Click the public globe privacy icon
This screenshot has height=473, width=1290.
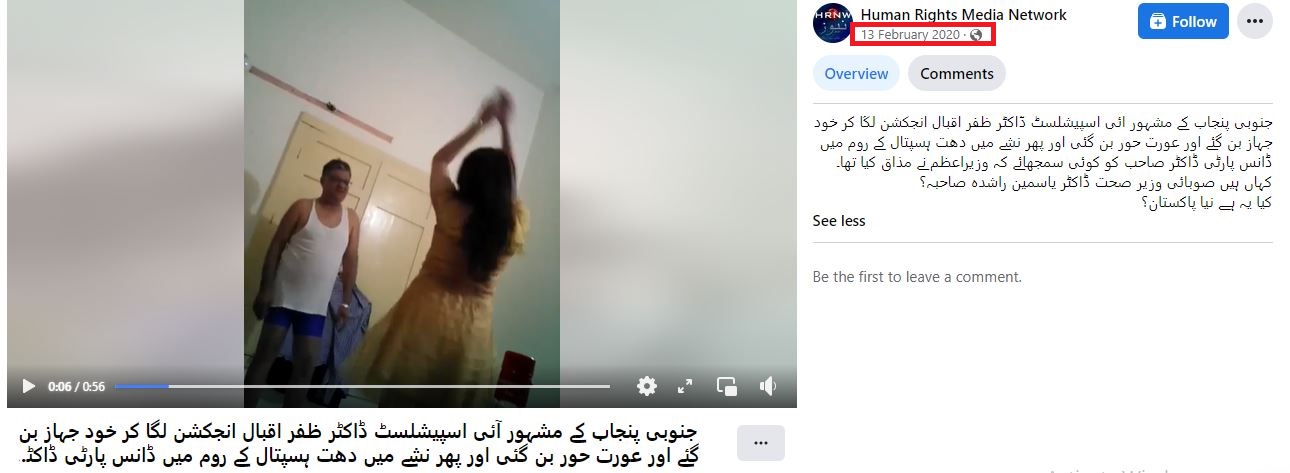[x=976, y=35]
